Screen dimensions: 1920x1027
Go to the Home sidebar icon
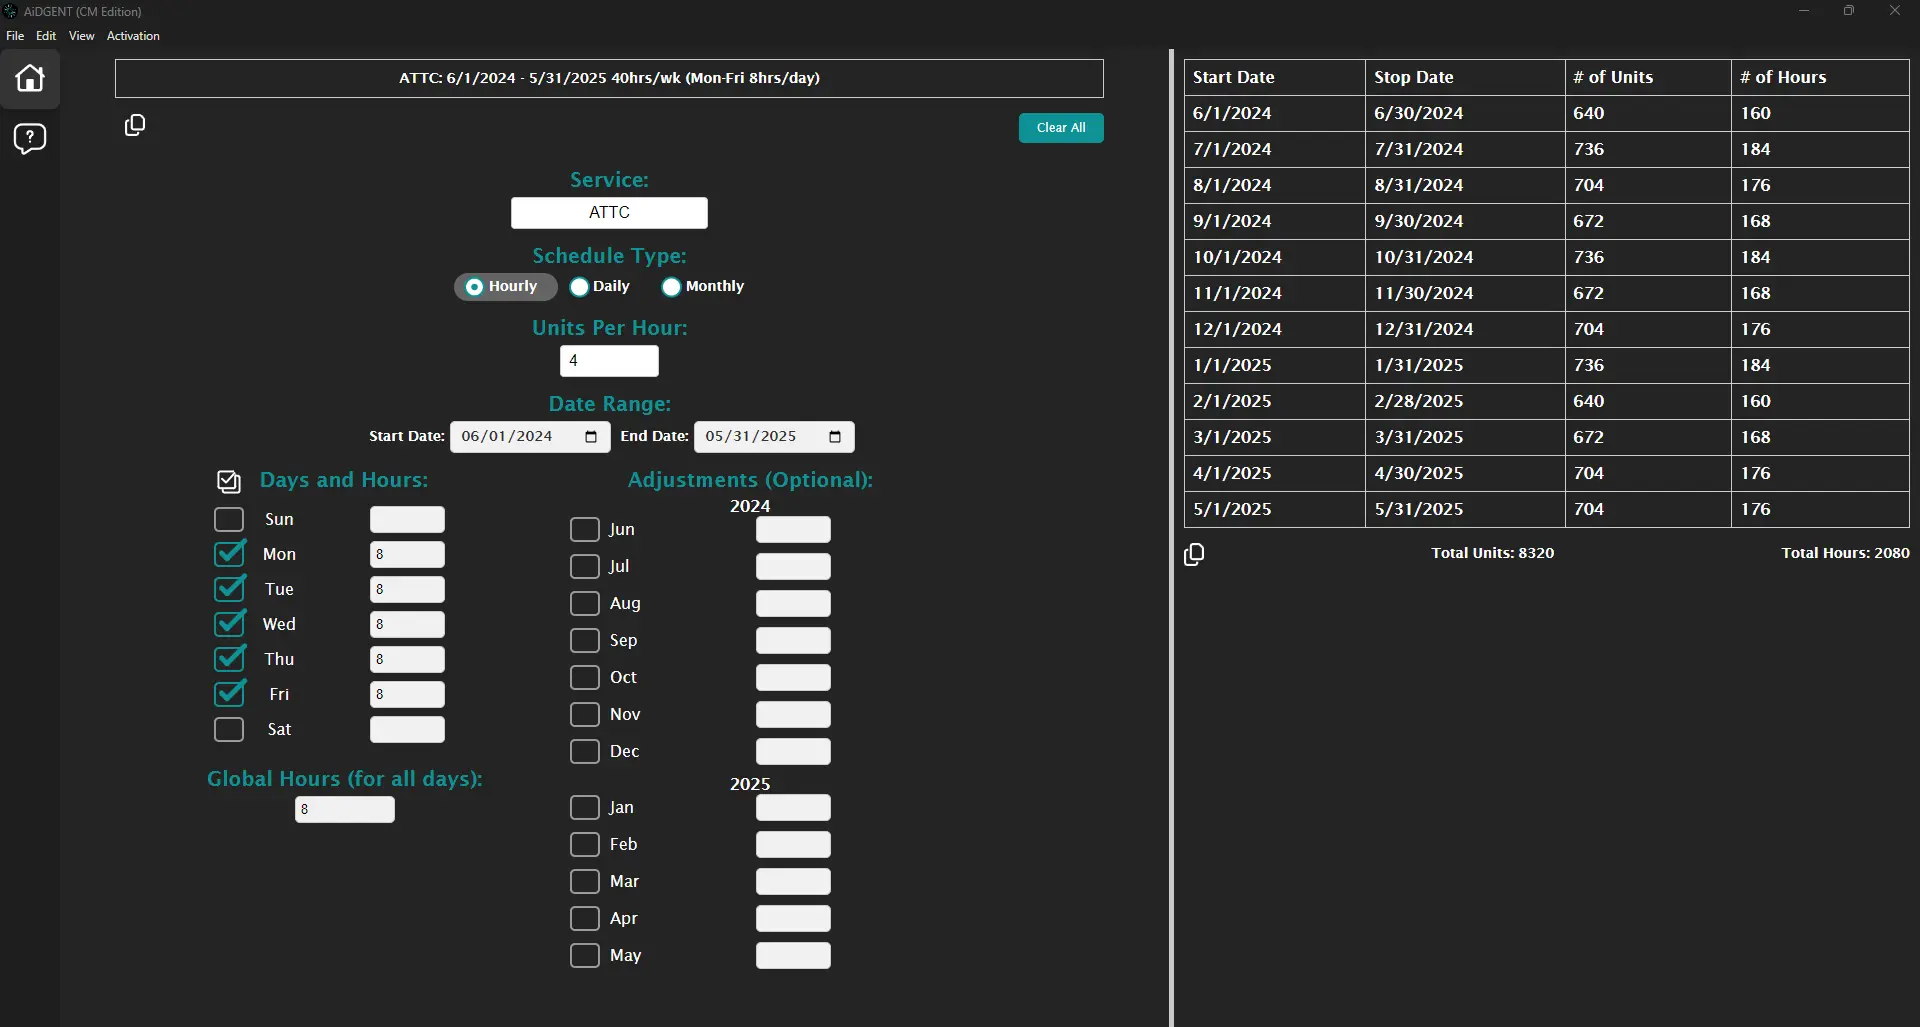click(30, 78)
